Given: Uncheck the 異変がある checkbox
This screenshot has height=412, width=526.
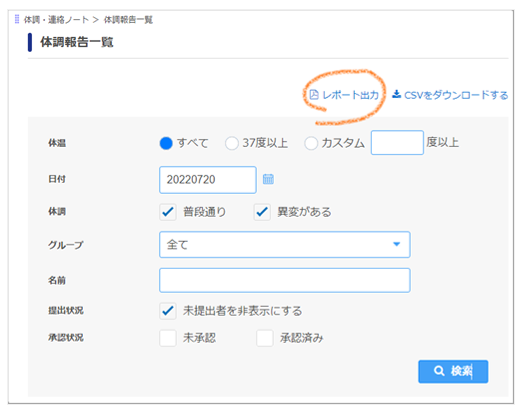Looking at the screenshot, I should coord(262,212).
